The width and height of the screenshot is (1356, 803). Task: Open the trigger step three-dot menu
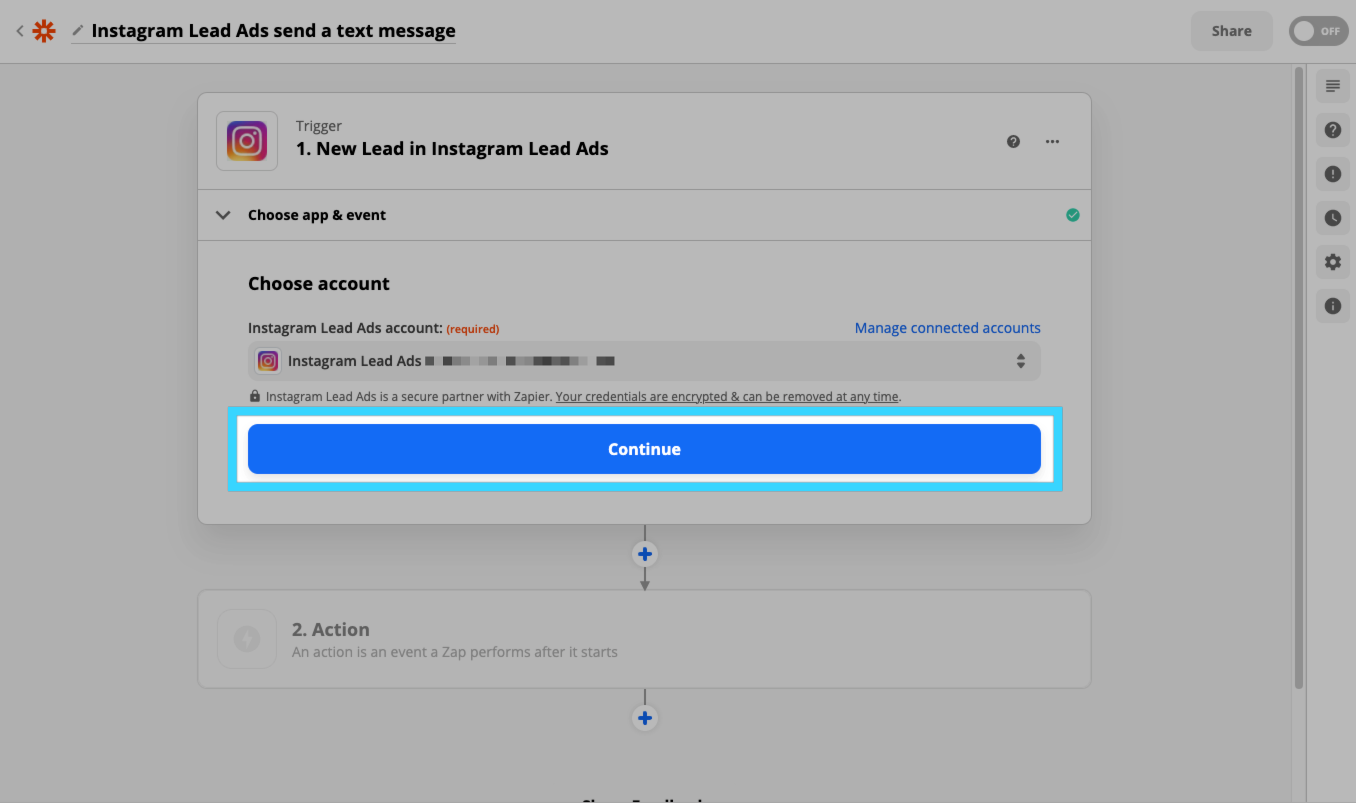click(x=1052, y=141)
